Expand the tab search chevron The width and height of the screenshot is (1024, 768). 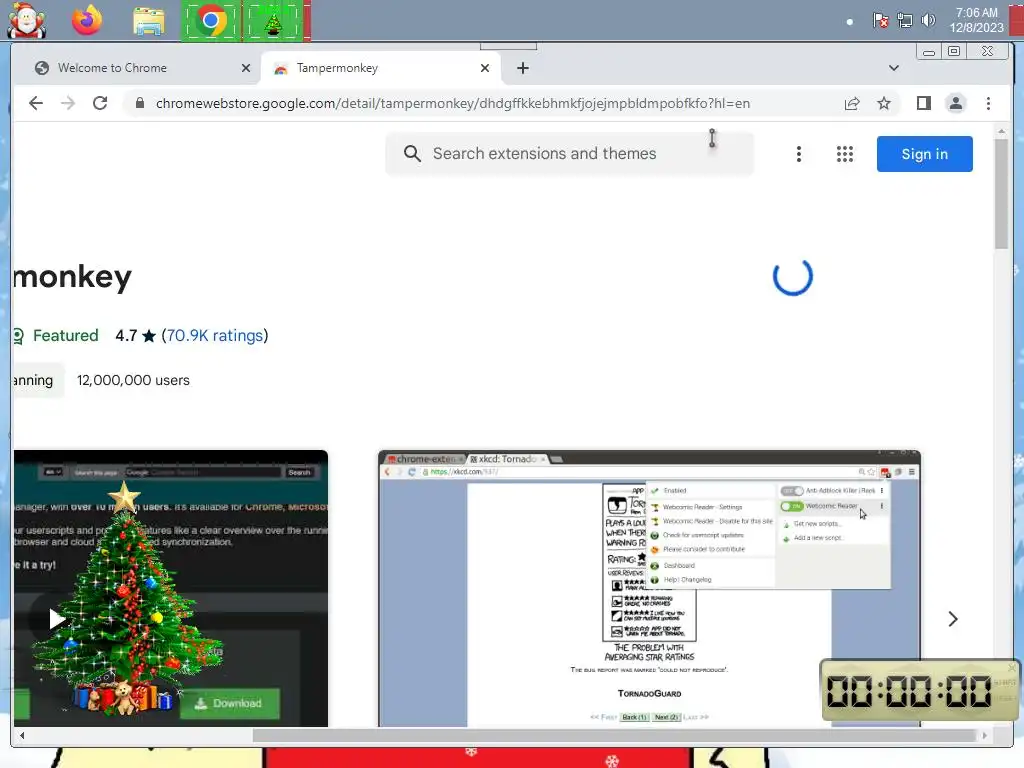click(894, 68)
